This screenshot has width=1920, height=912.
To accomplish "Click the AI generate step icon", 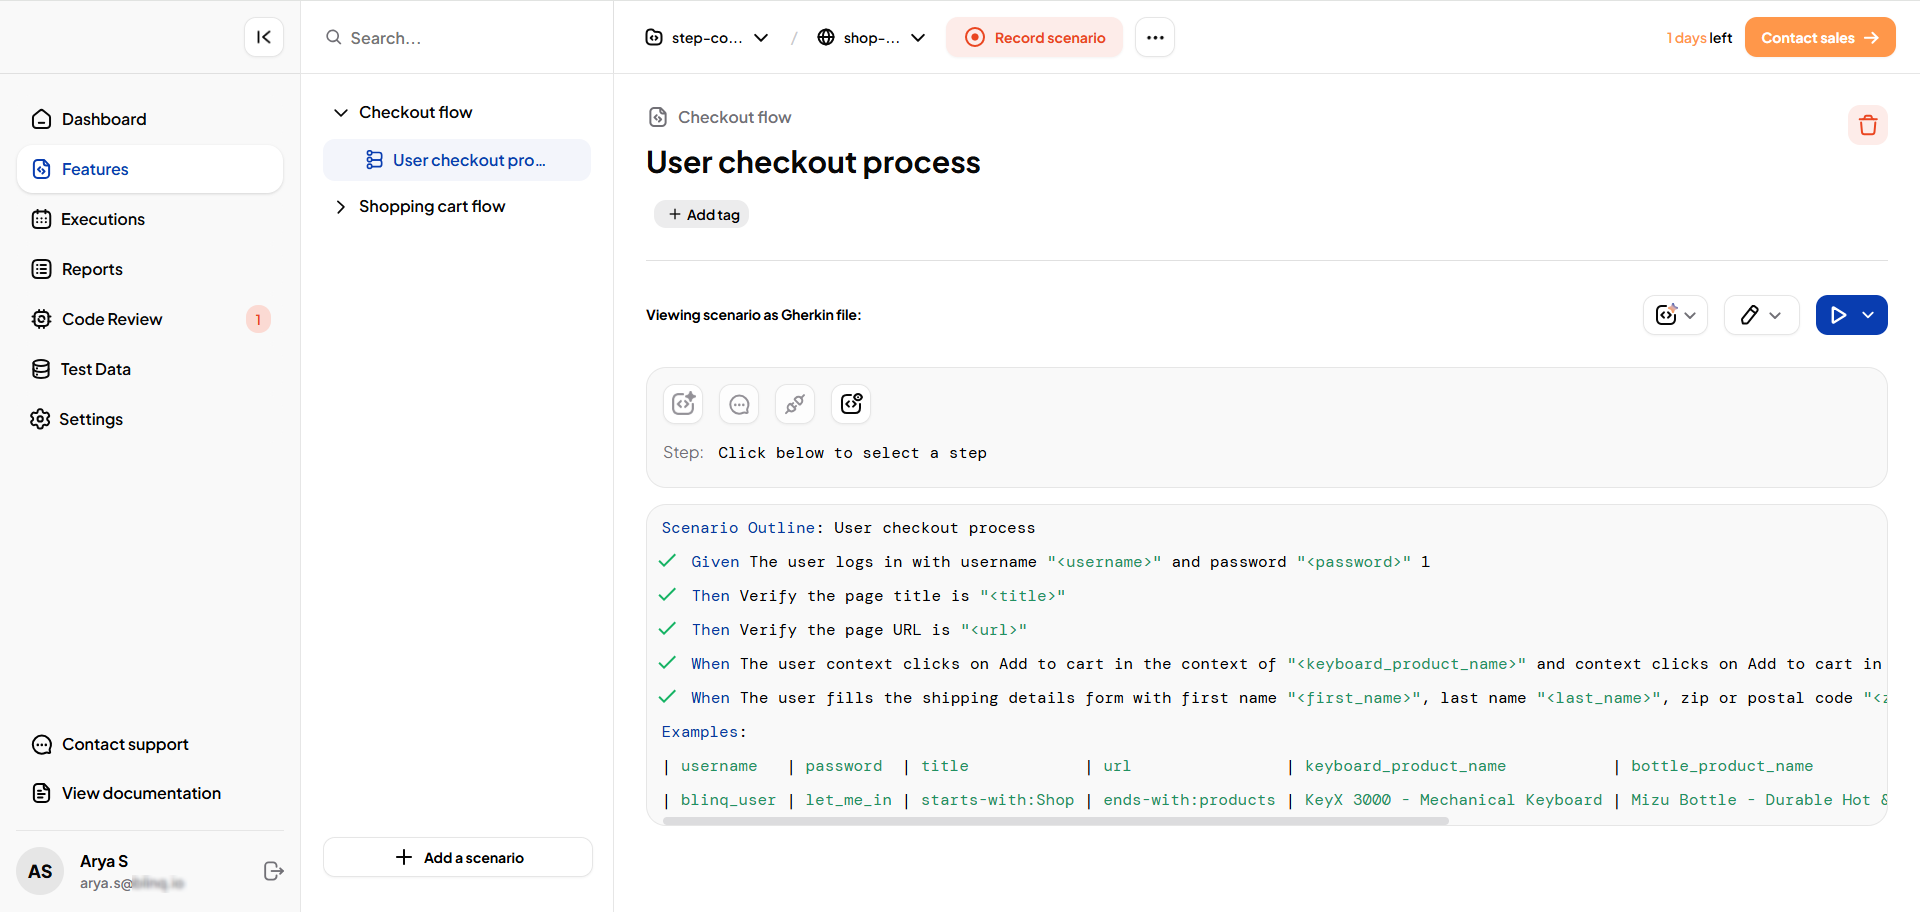I will (683, 404).
